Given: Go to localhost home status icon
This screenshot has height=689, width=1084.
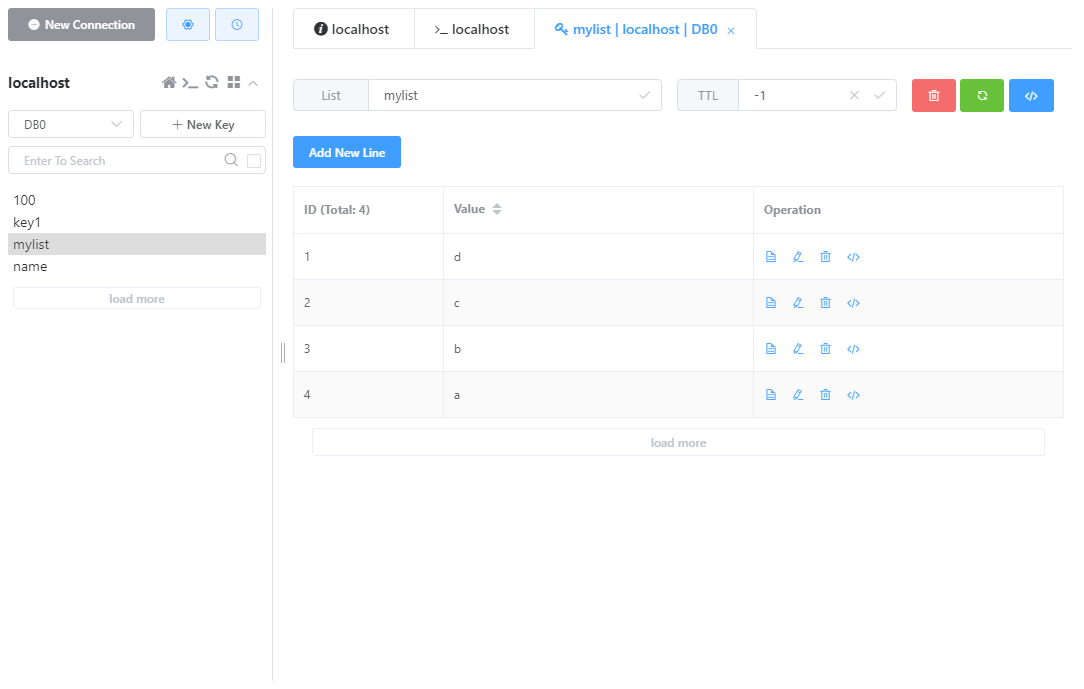Looking at the screenshot, I should click(169, 83).
